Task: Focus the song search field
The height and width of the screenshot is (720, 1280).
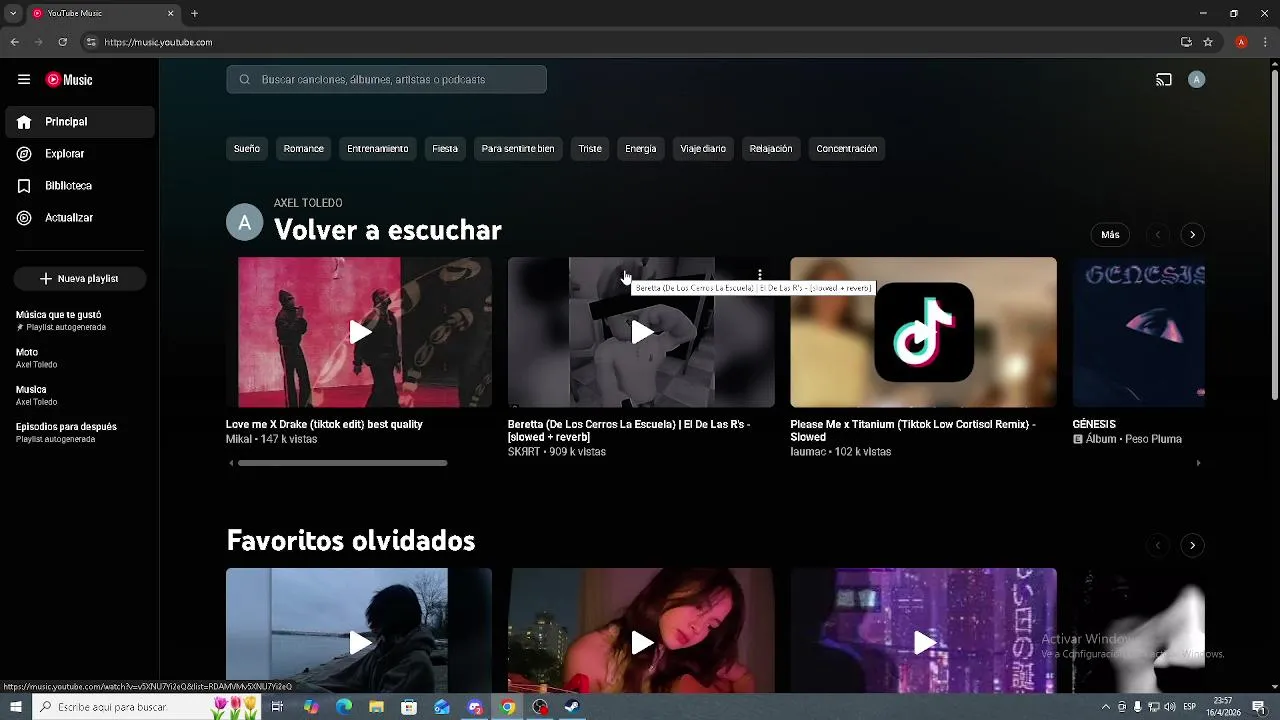Action: [386, 80]
